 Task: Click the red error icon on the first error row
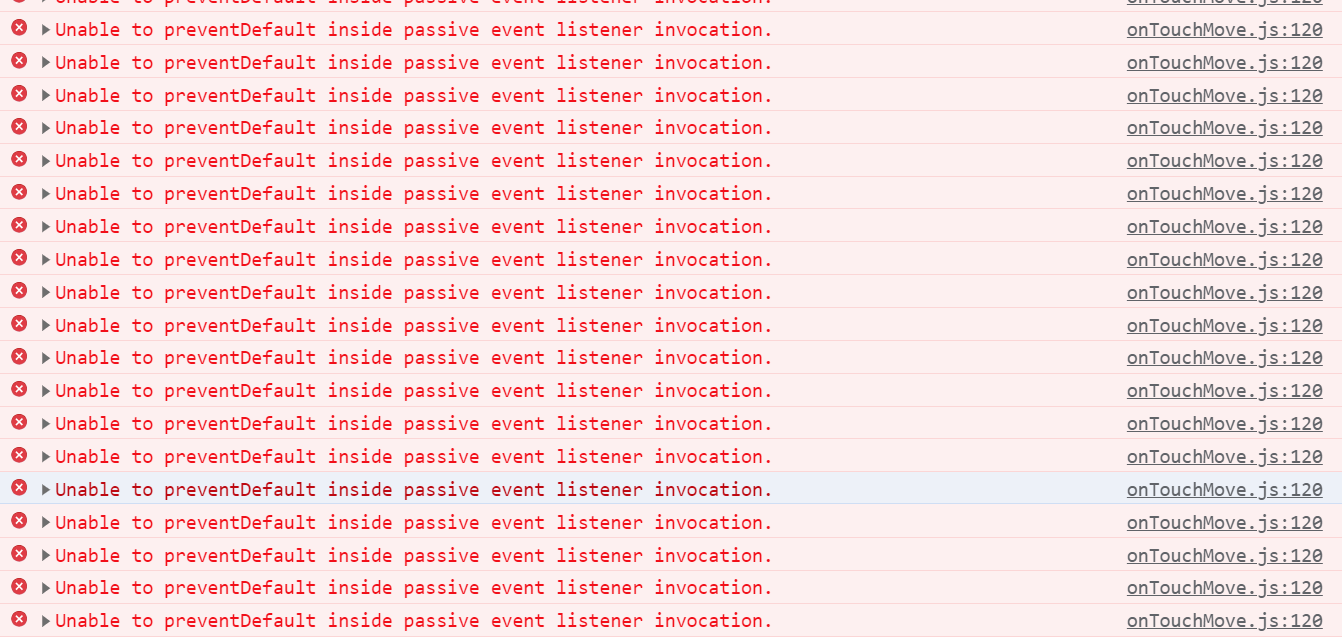(x=18, y=29)
